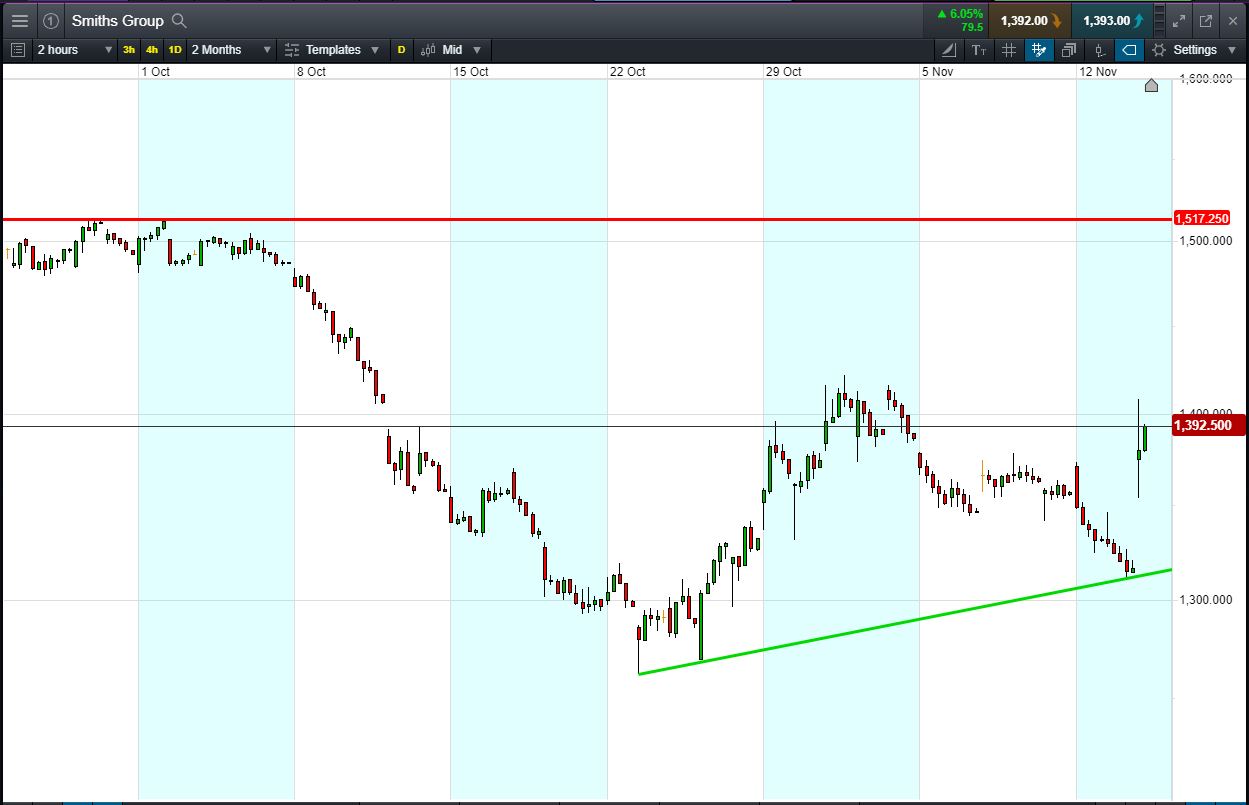Open the hamburger main menu
The image size is (1249, 805).
point(19,20)
